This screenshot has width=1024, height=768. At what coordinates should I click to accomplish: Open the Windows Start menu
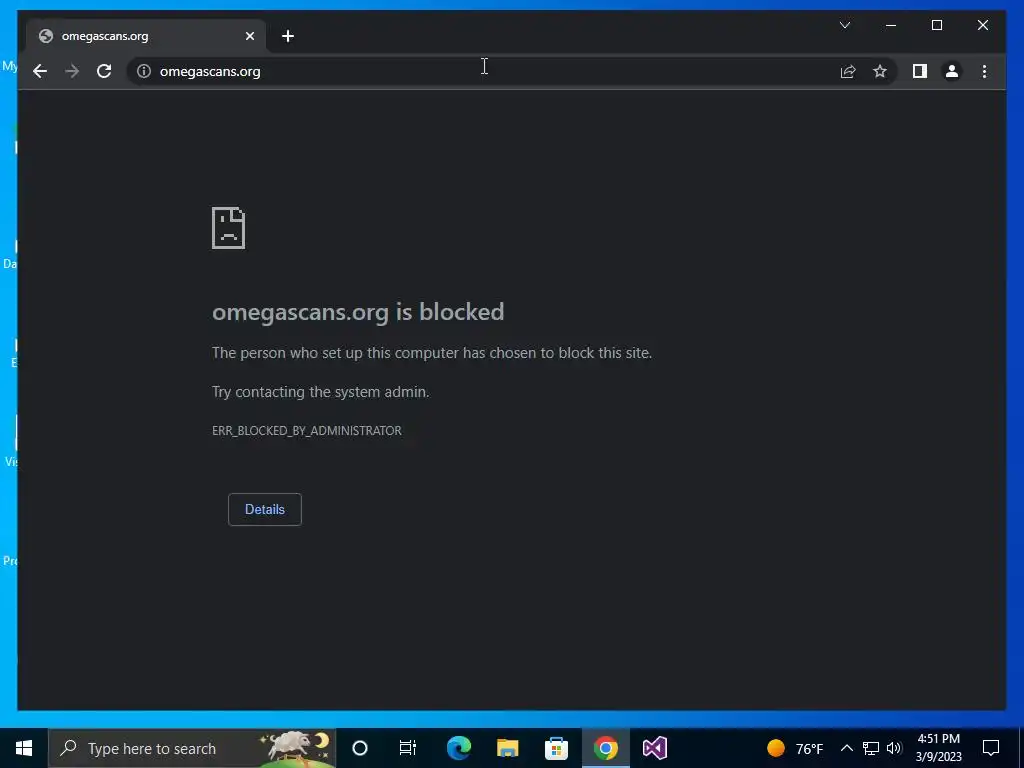pos(24,748)
